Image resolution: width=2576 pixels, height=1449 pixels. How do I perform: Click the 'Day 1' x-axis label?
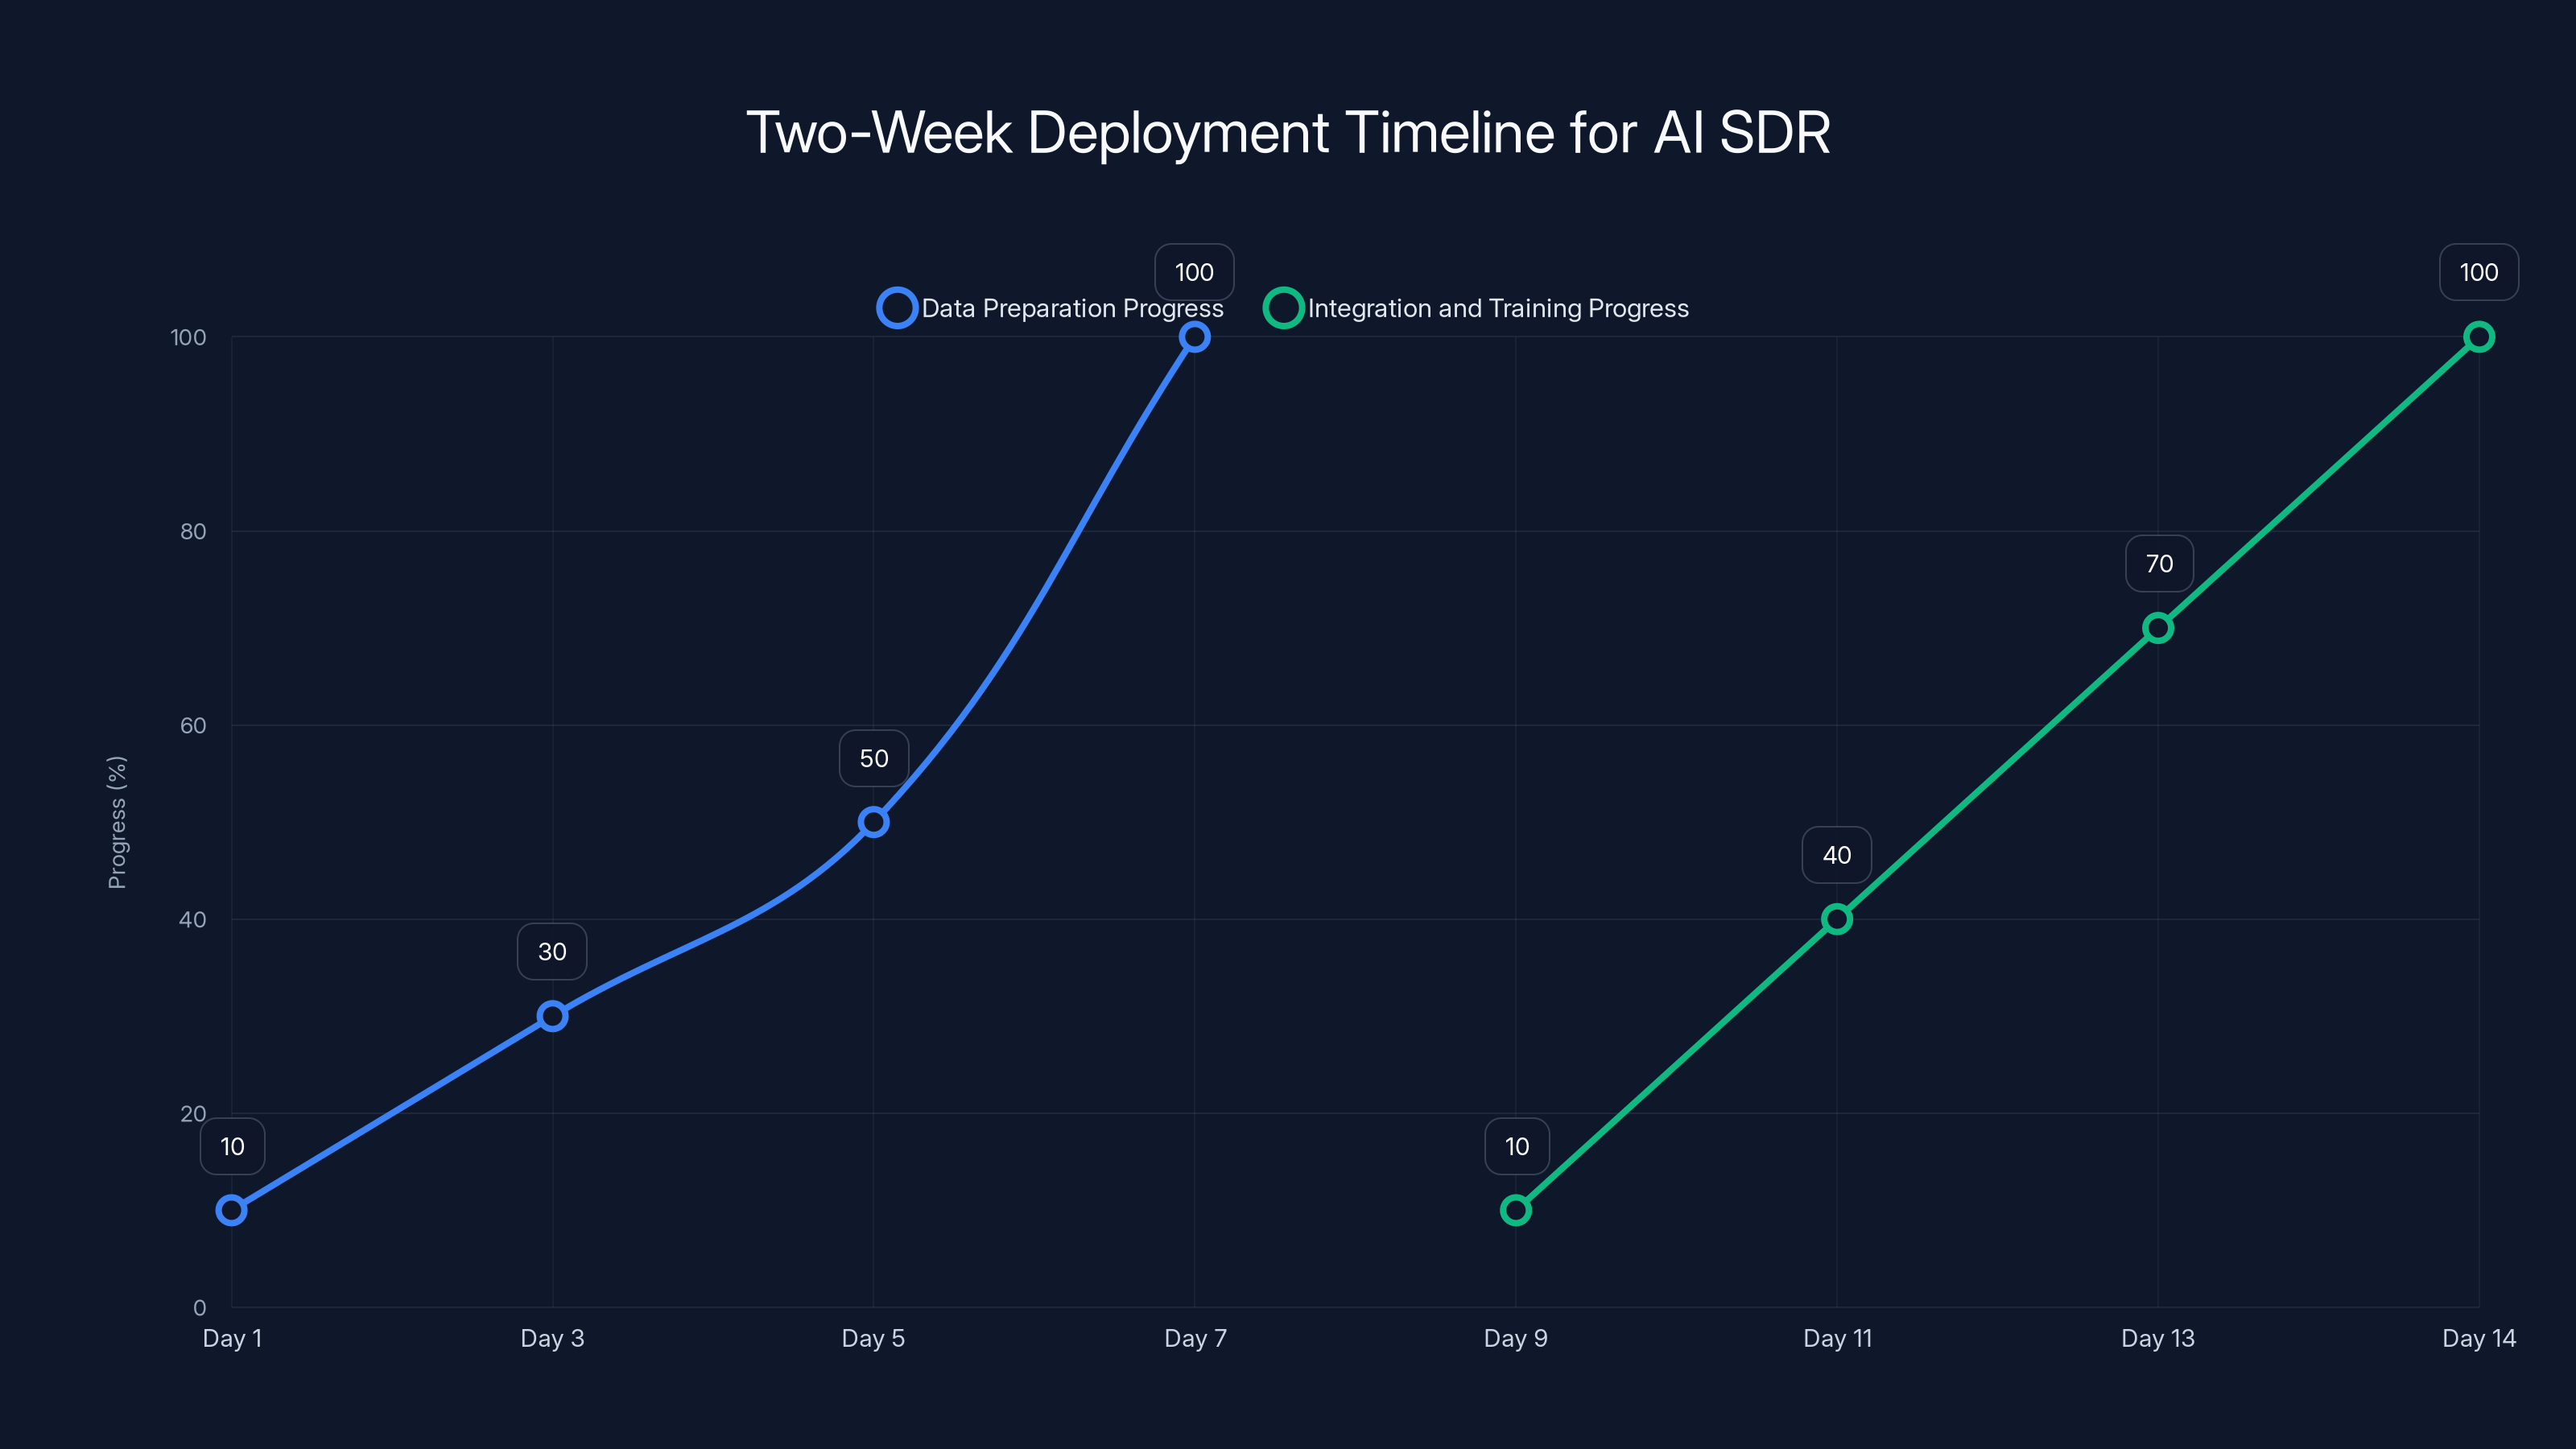(x=232, y=1338)
